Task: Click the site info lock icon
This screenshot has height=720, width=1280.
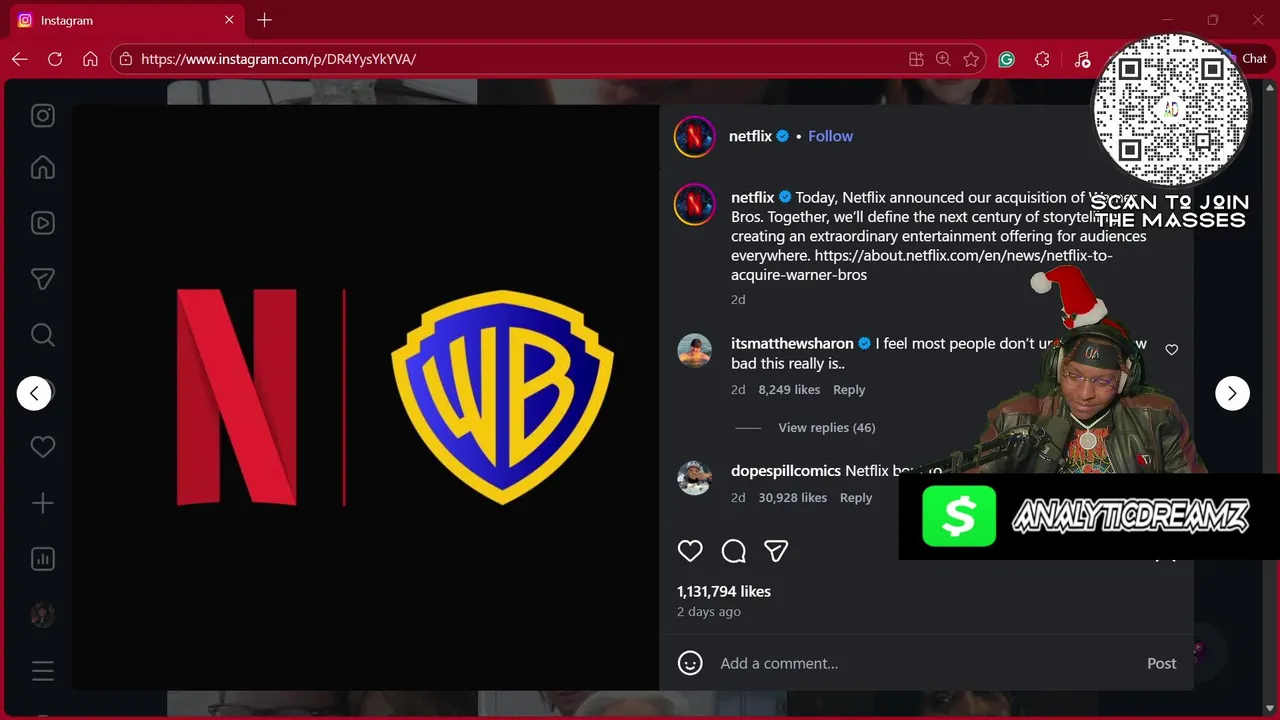Action: [125, 59]
